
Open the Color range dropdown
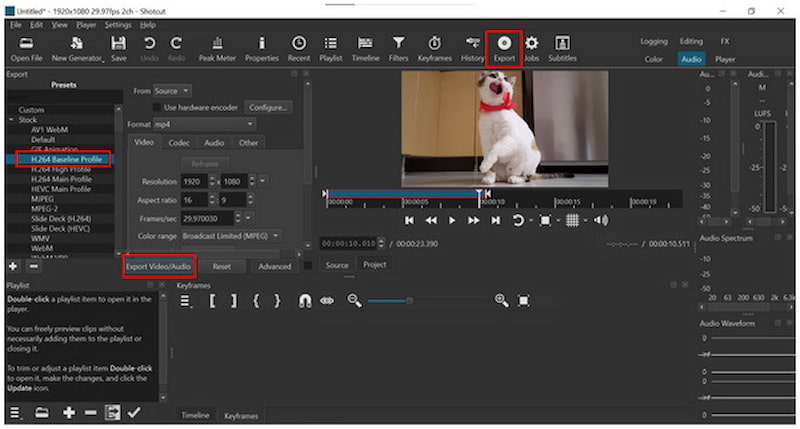point(231,235)
